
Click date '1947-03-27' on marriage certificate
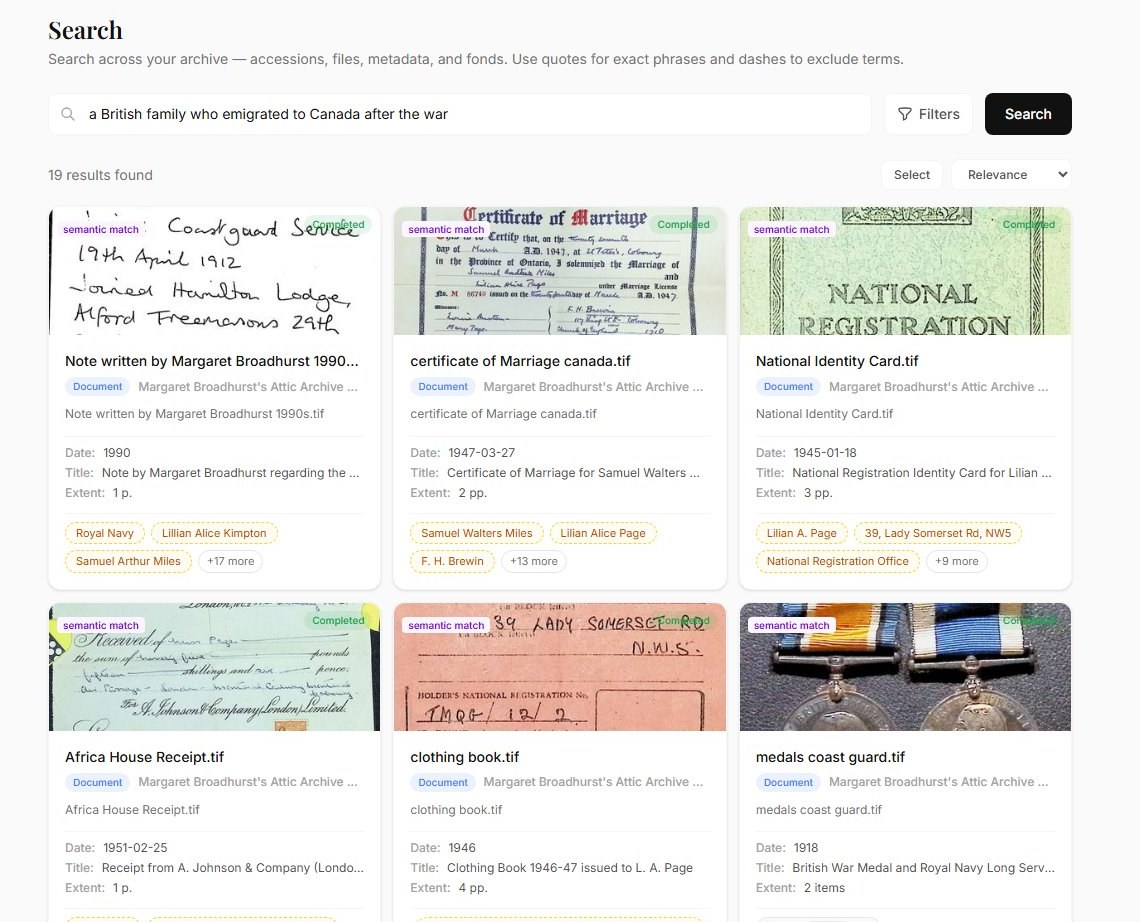point(481,452)
